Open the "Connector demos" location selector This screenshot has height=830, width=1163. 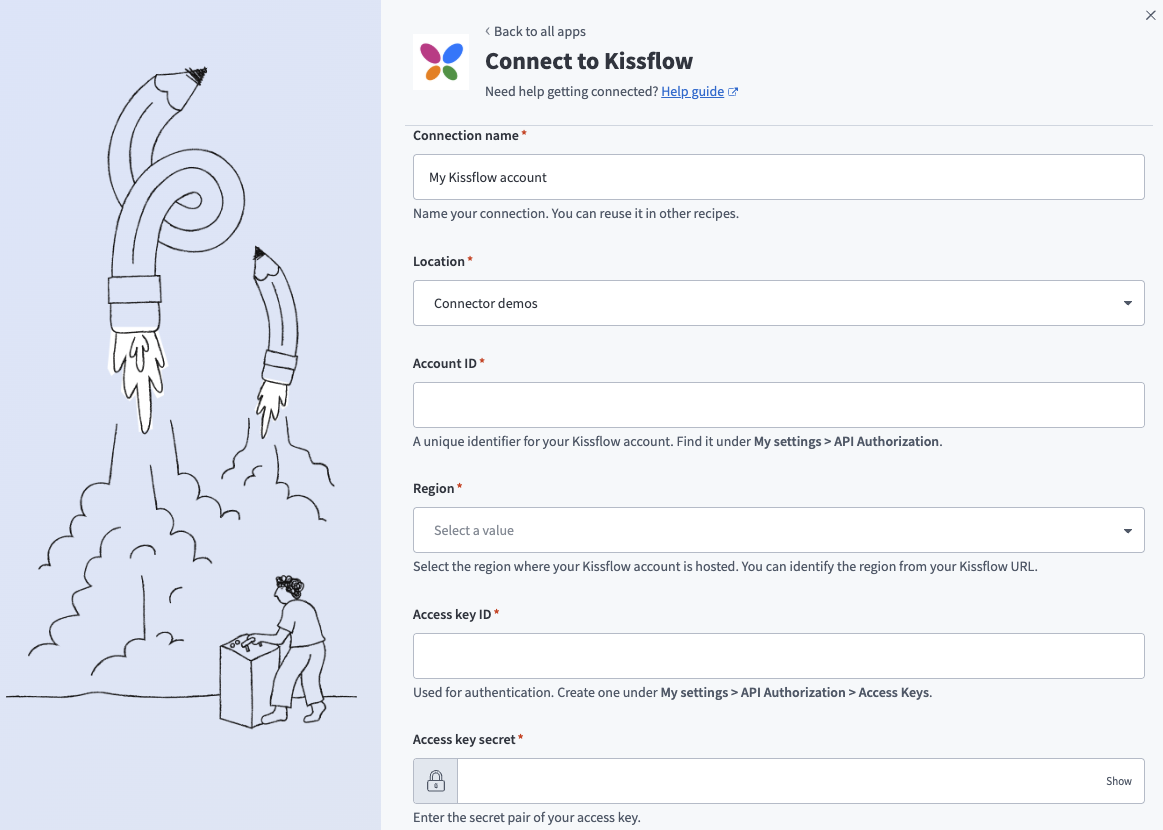click(760, 303)
